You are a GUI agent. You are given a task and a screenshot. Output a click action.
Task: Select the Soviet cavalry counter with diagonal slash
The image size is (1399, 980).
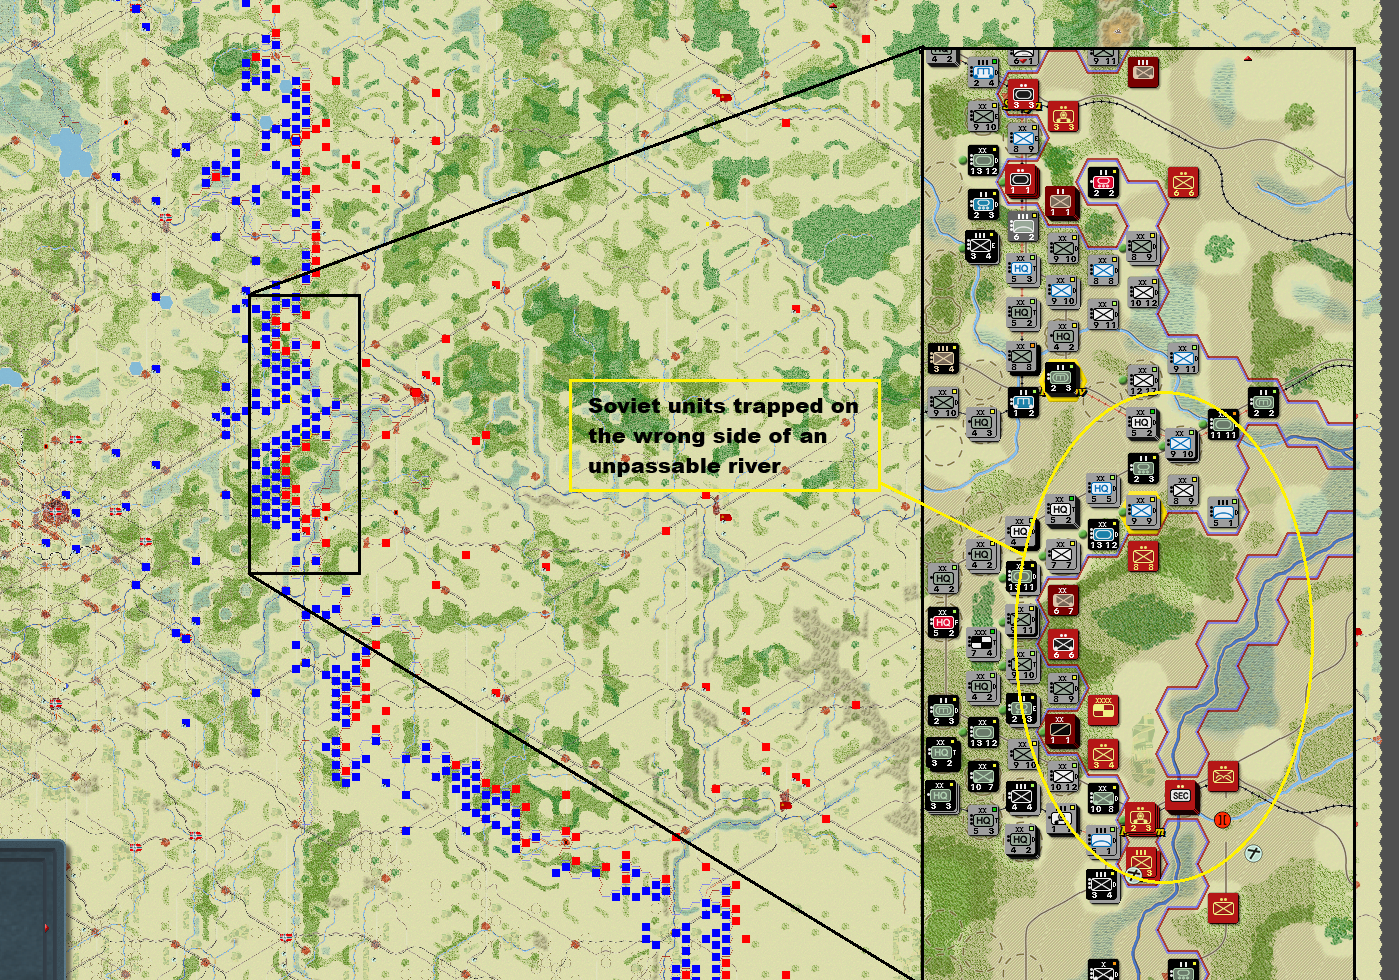(x=1062, y=731)
